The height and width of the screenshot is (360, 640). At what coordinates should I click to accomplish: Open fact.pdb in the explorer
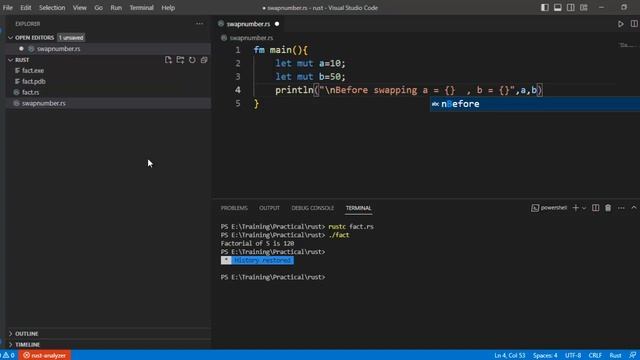click(33, 81)
